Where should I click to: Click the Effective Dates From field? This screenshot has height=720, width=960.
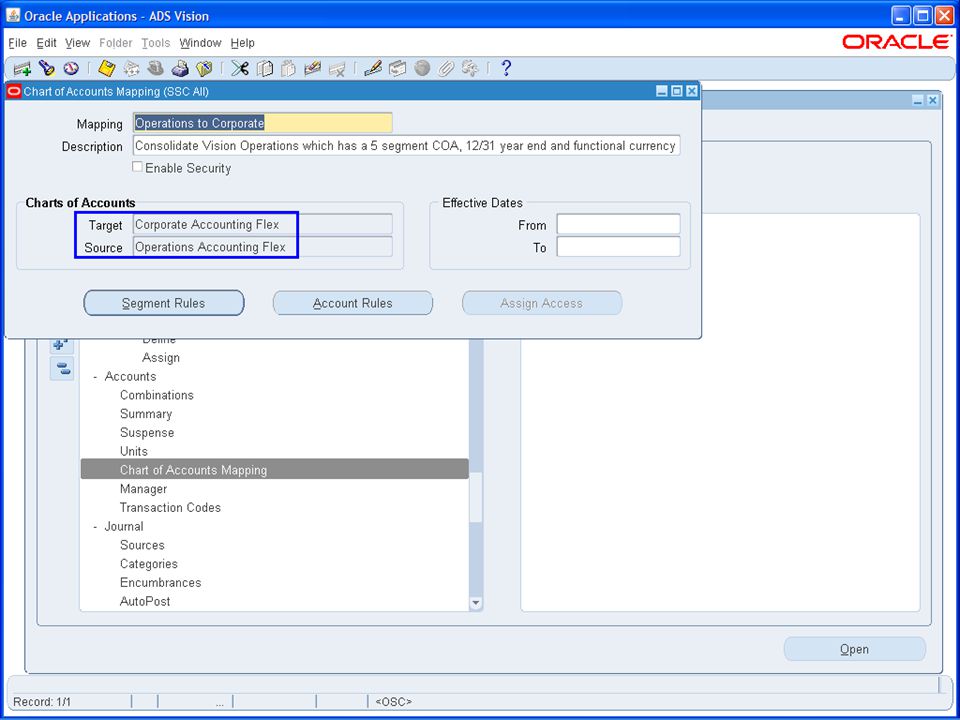click(x=618, y=224)
